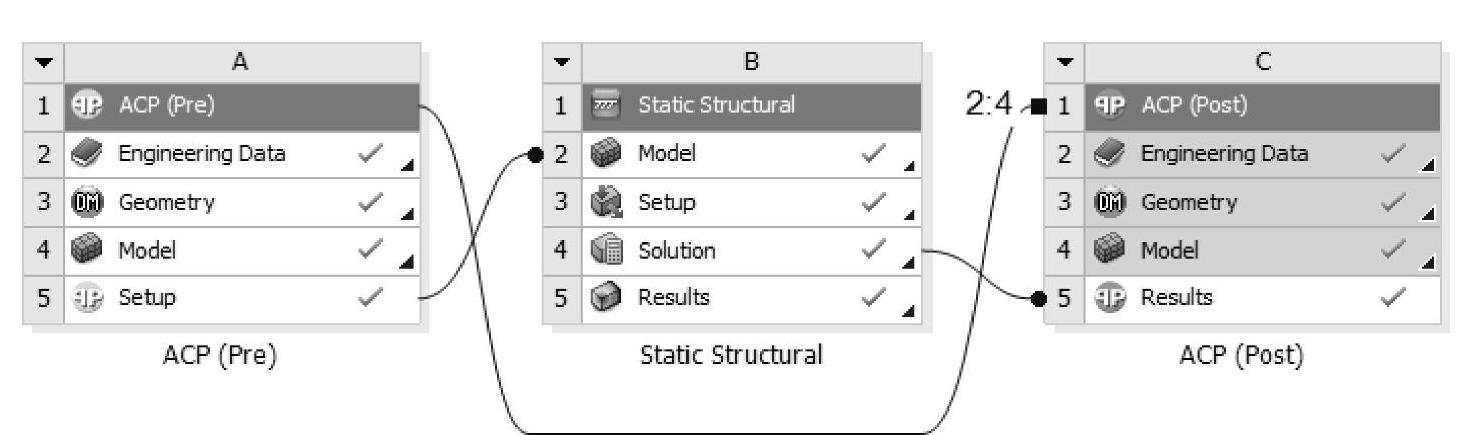Click the ACP (Post) header icon

pyautogui.click(x=1105, y=106)
